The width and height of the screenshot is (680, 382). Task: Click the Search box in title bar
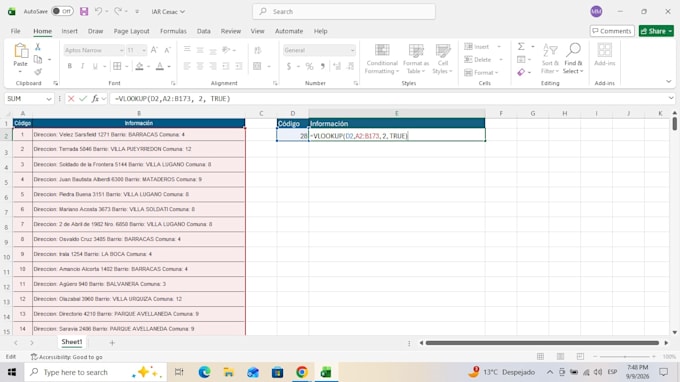pos(344,12)
